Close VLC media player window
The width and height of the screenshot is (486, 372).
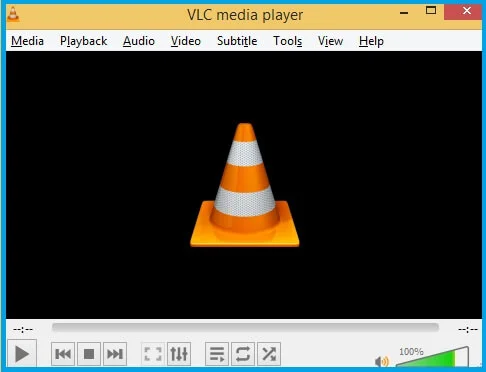pyautogui.click(x=463, y=11)
